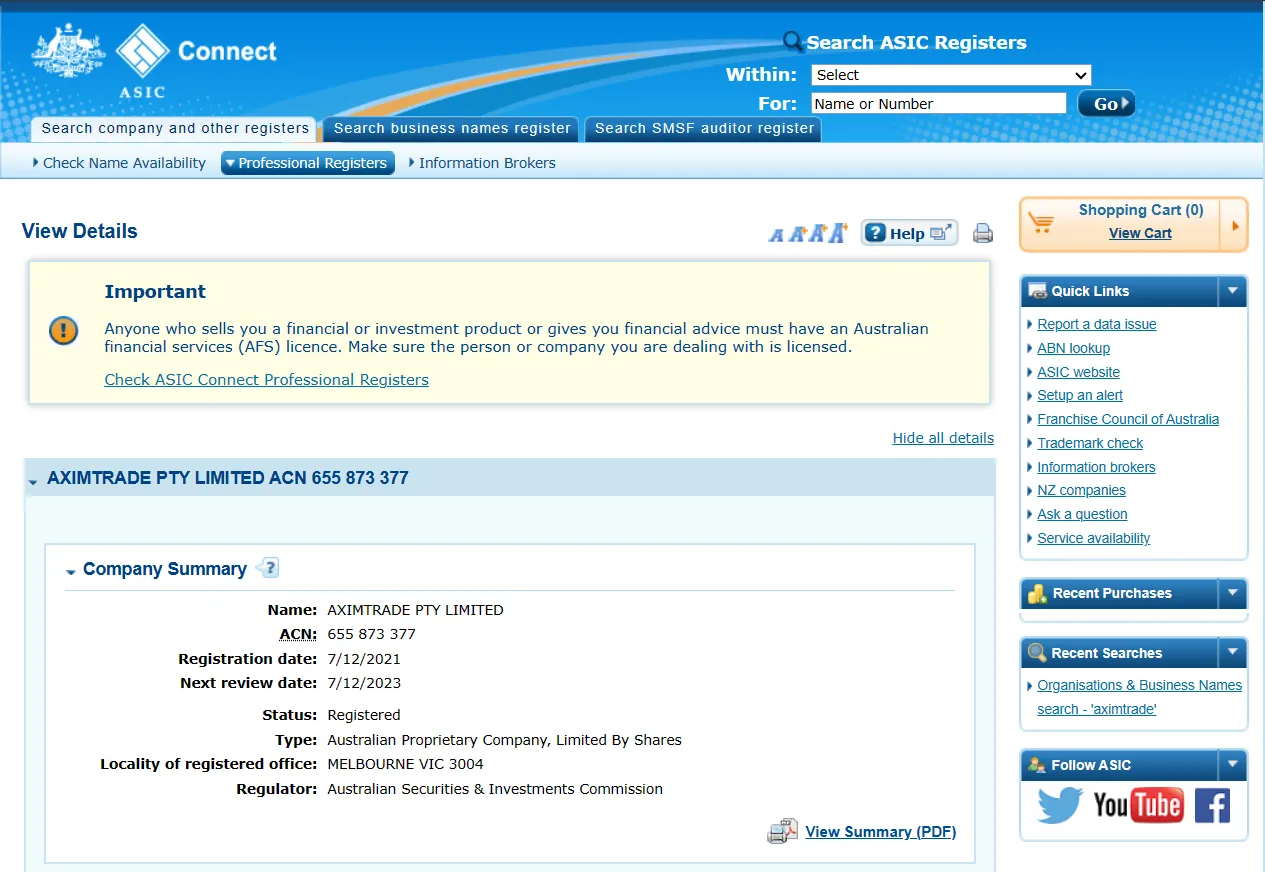Click the shopping cart icon
1265x872 pixels.
[1042, 222]
